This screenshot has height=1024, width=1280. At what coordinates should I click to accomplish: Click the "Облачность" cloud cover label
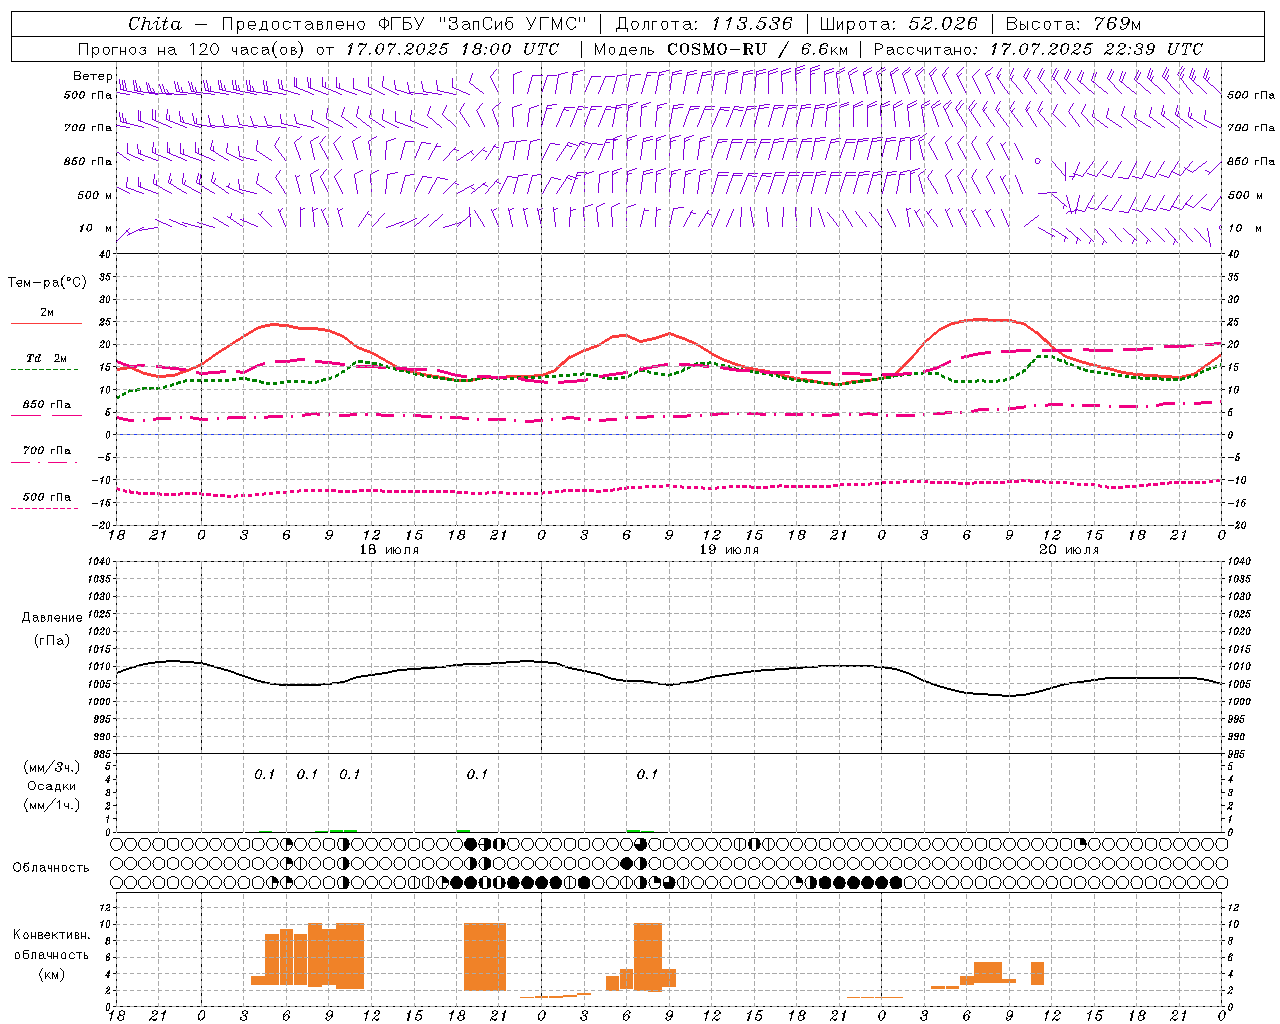point(51,868)
